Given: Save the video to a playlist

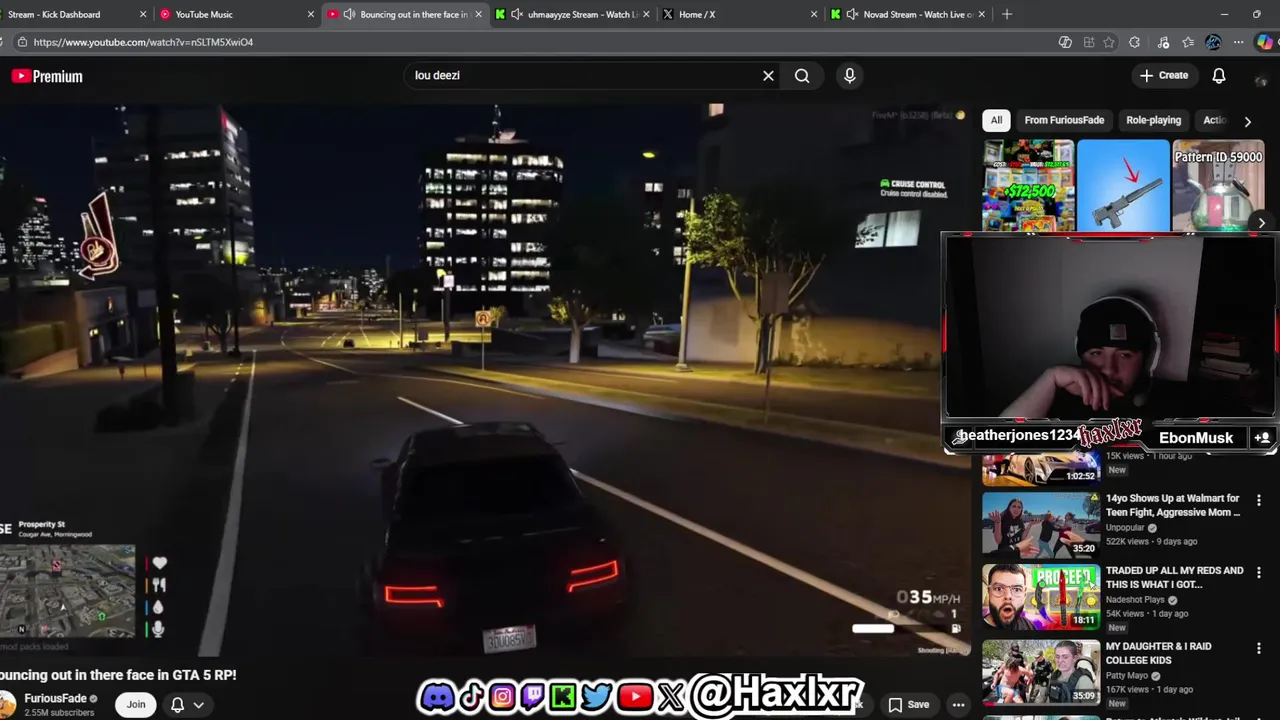Looking at the screenshot, I should (x=909, y=704).
